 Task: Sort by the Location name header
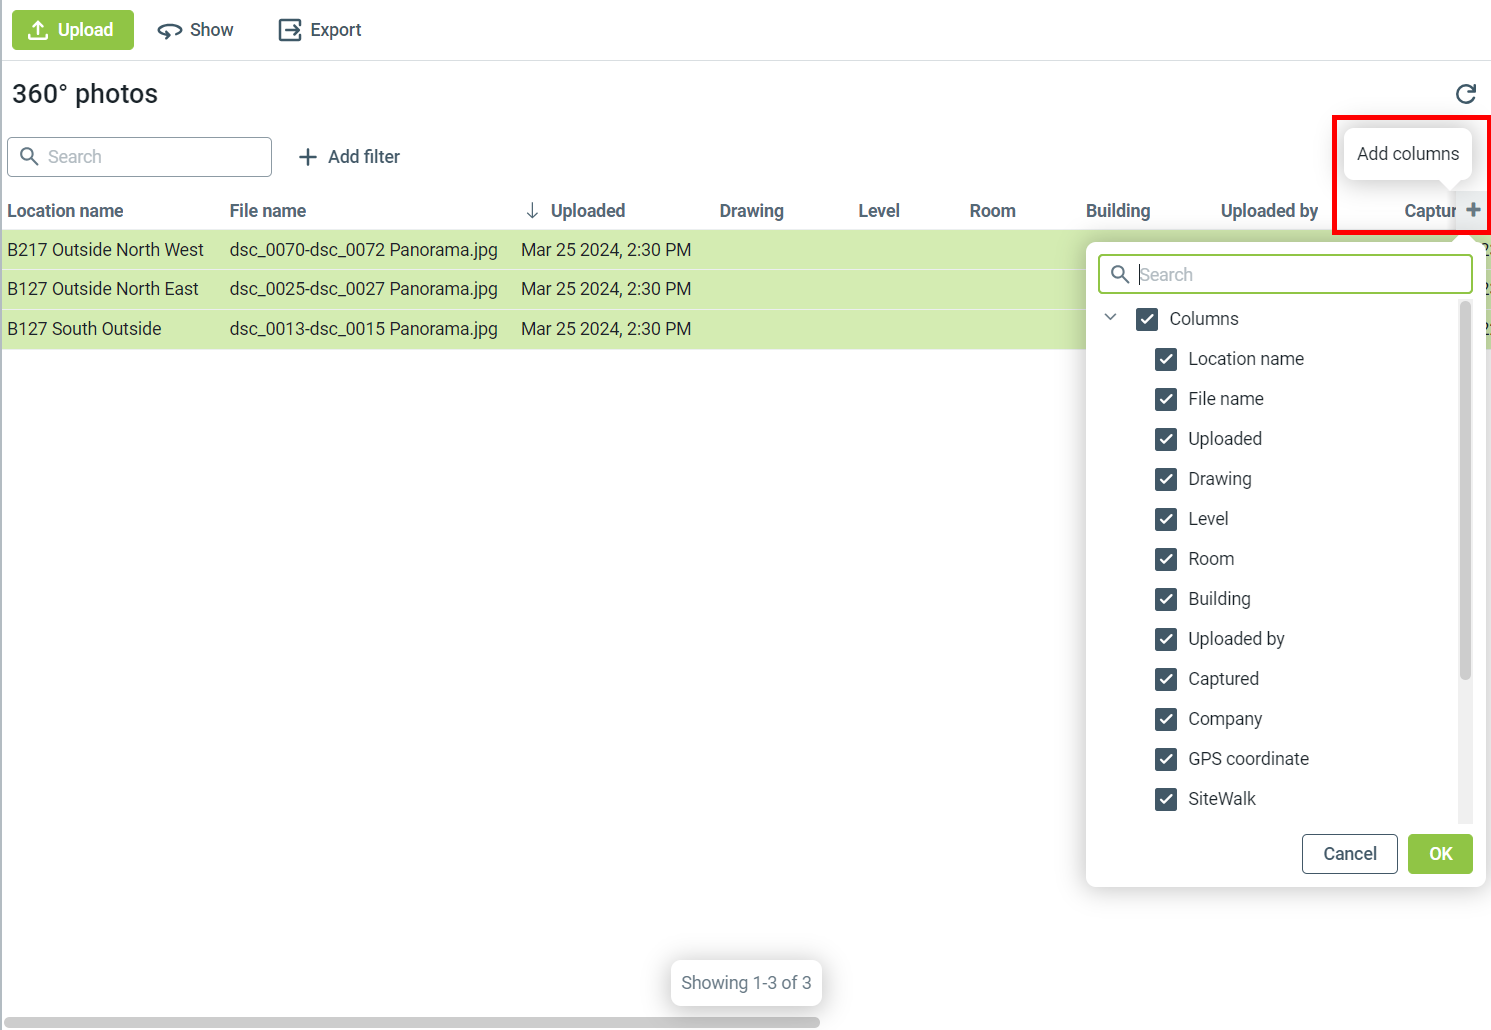click(65, 211)
